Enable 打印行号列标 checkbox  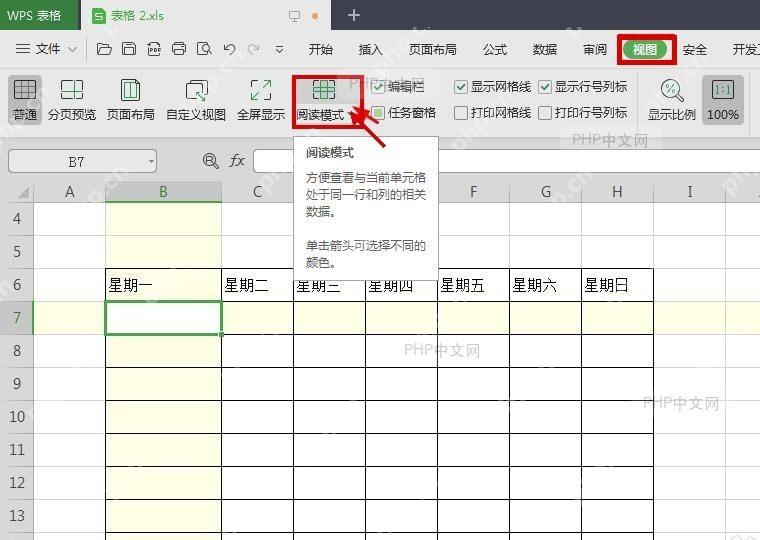545,113
